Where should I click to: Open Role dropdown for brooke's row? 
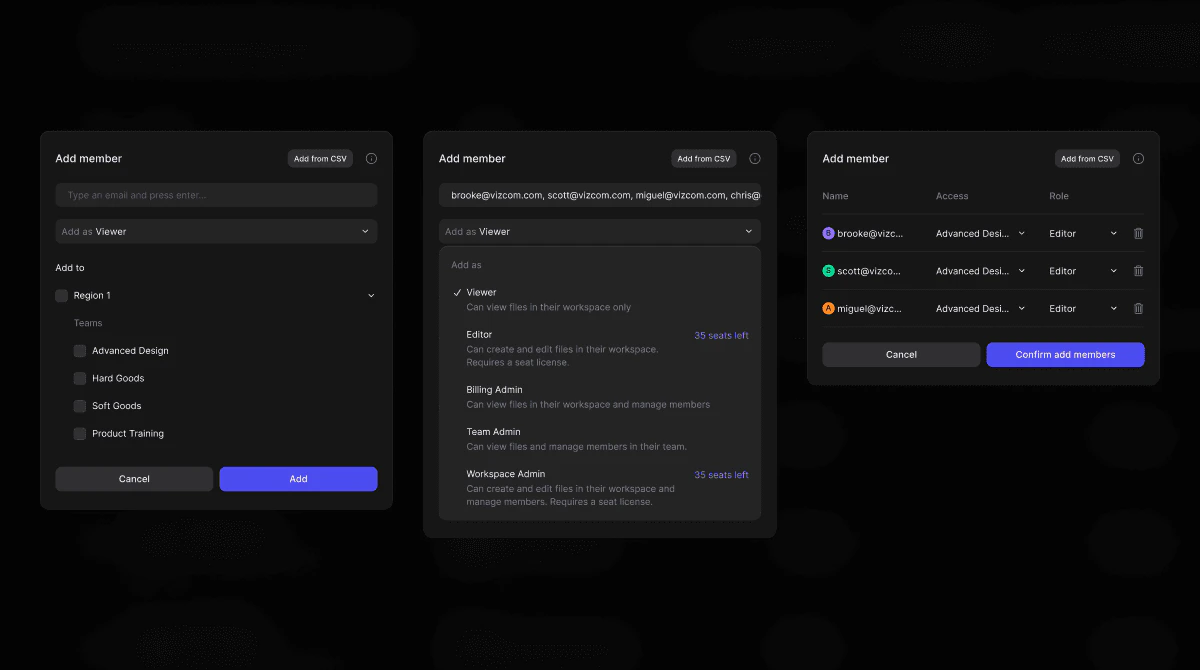click(1083, 233)
